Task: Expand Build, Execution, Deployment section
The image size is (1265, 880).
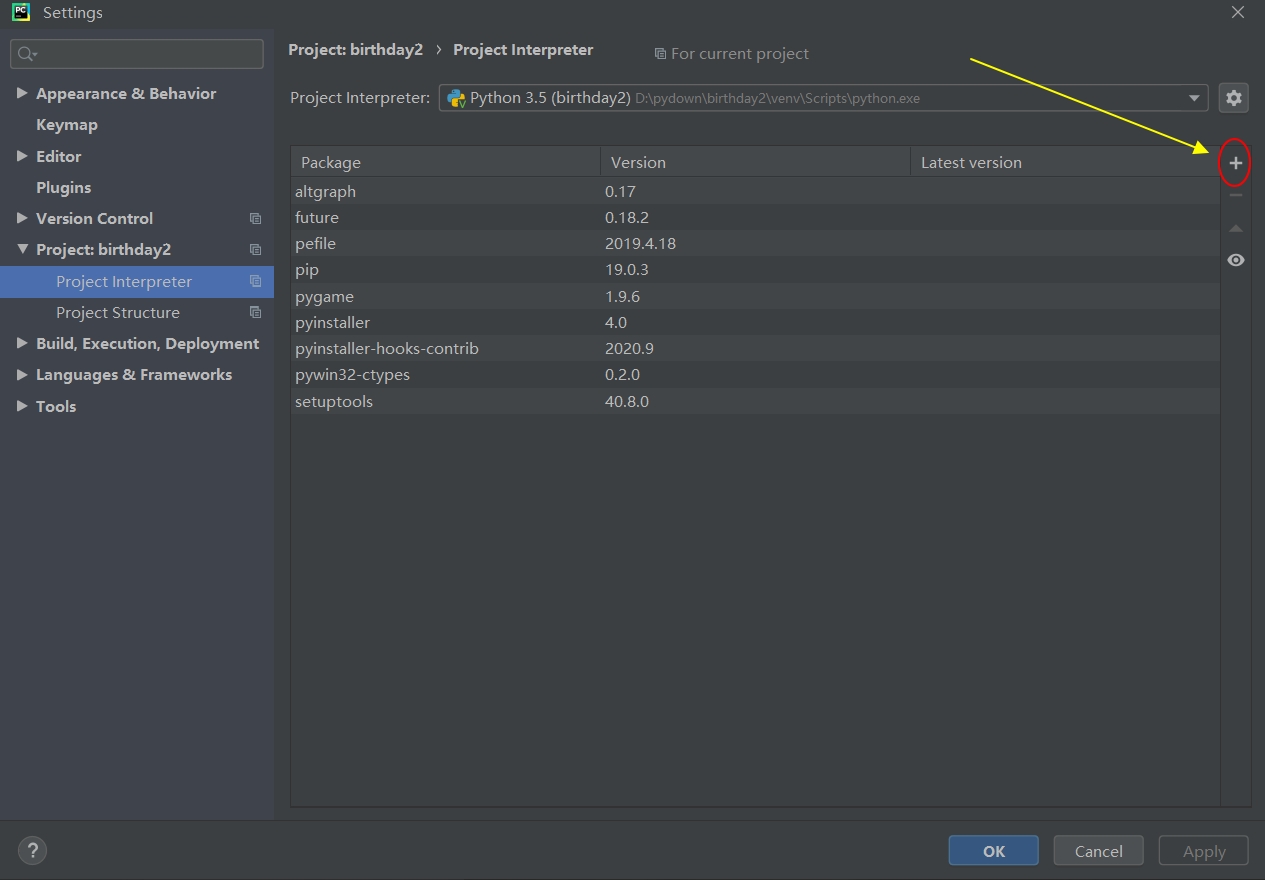Action: (x=22, y=343)
